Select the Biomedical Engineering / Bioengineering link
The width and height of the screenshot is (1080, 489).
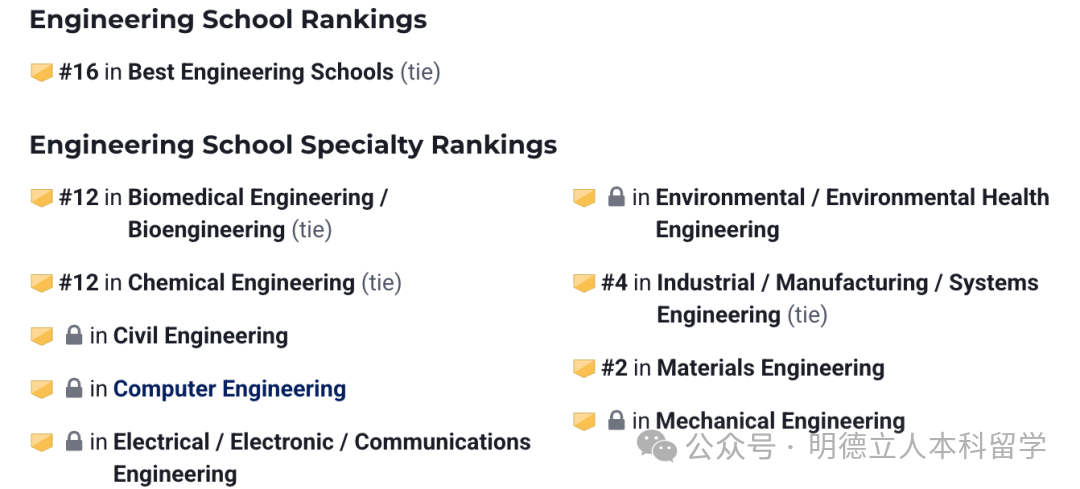(258, 214)
